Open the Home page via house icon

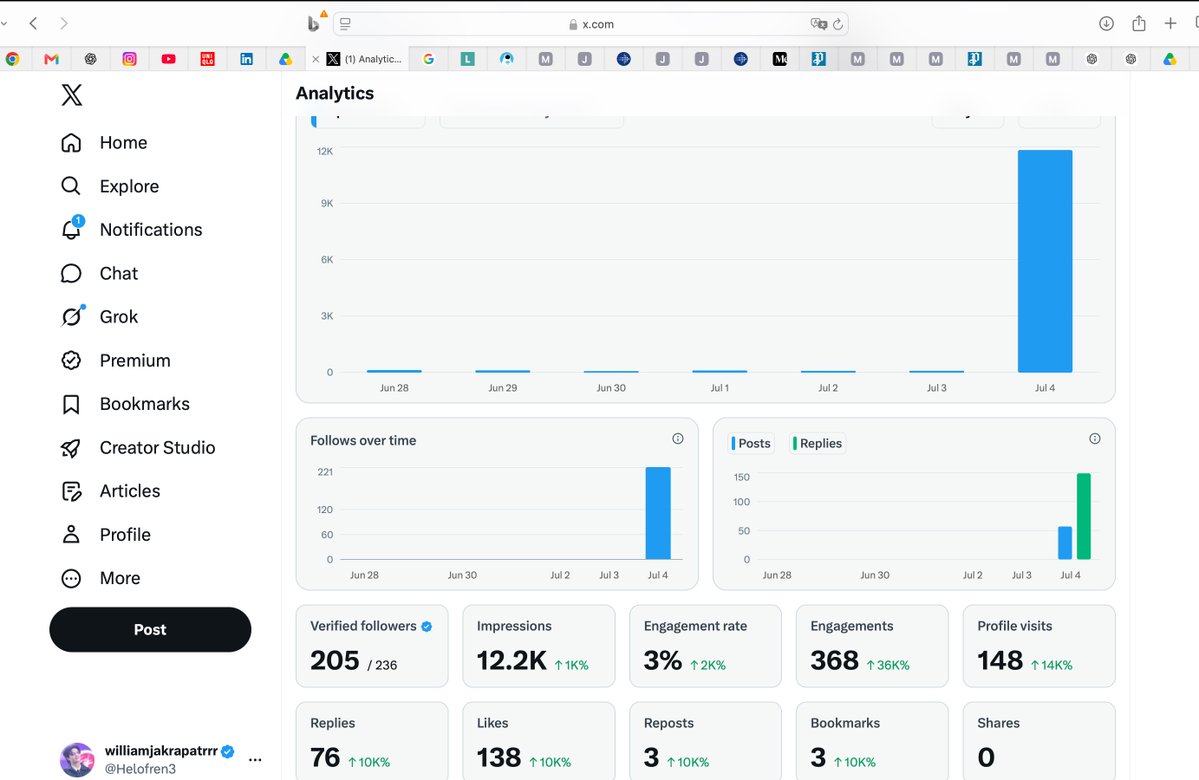tap(71, 143)
